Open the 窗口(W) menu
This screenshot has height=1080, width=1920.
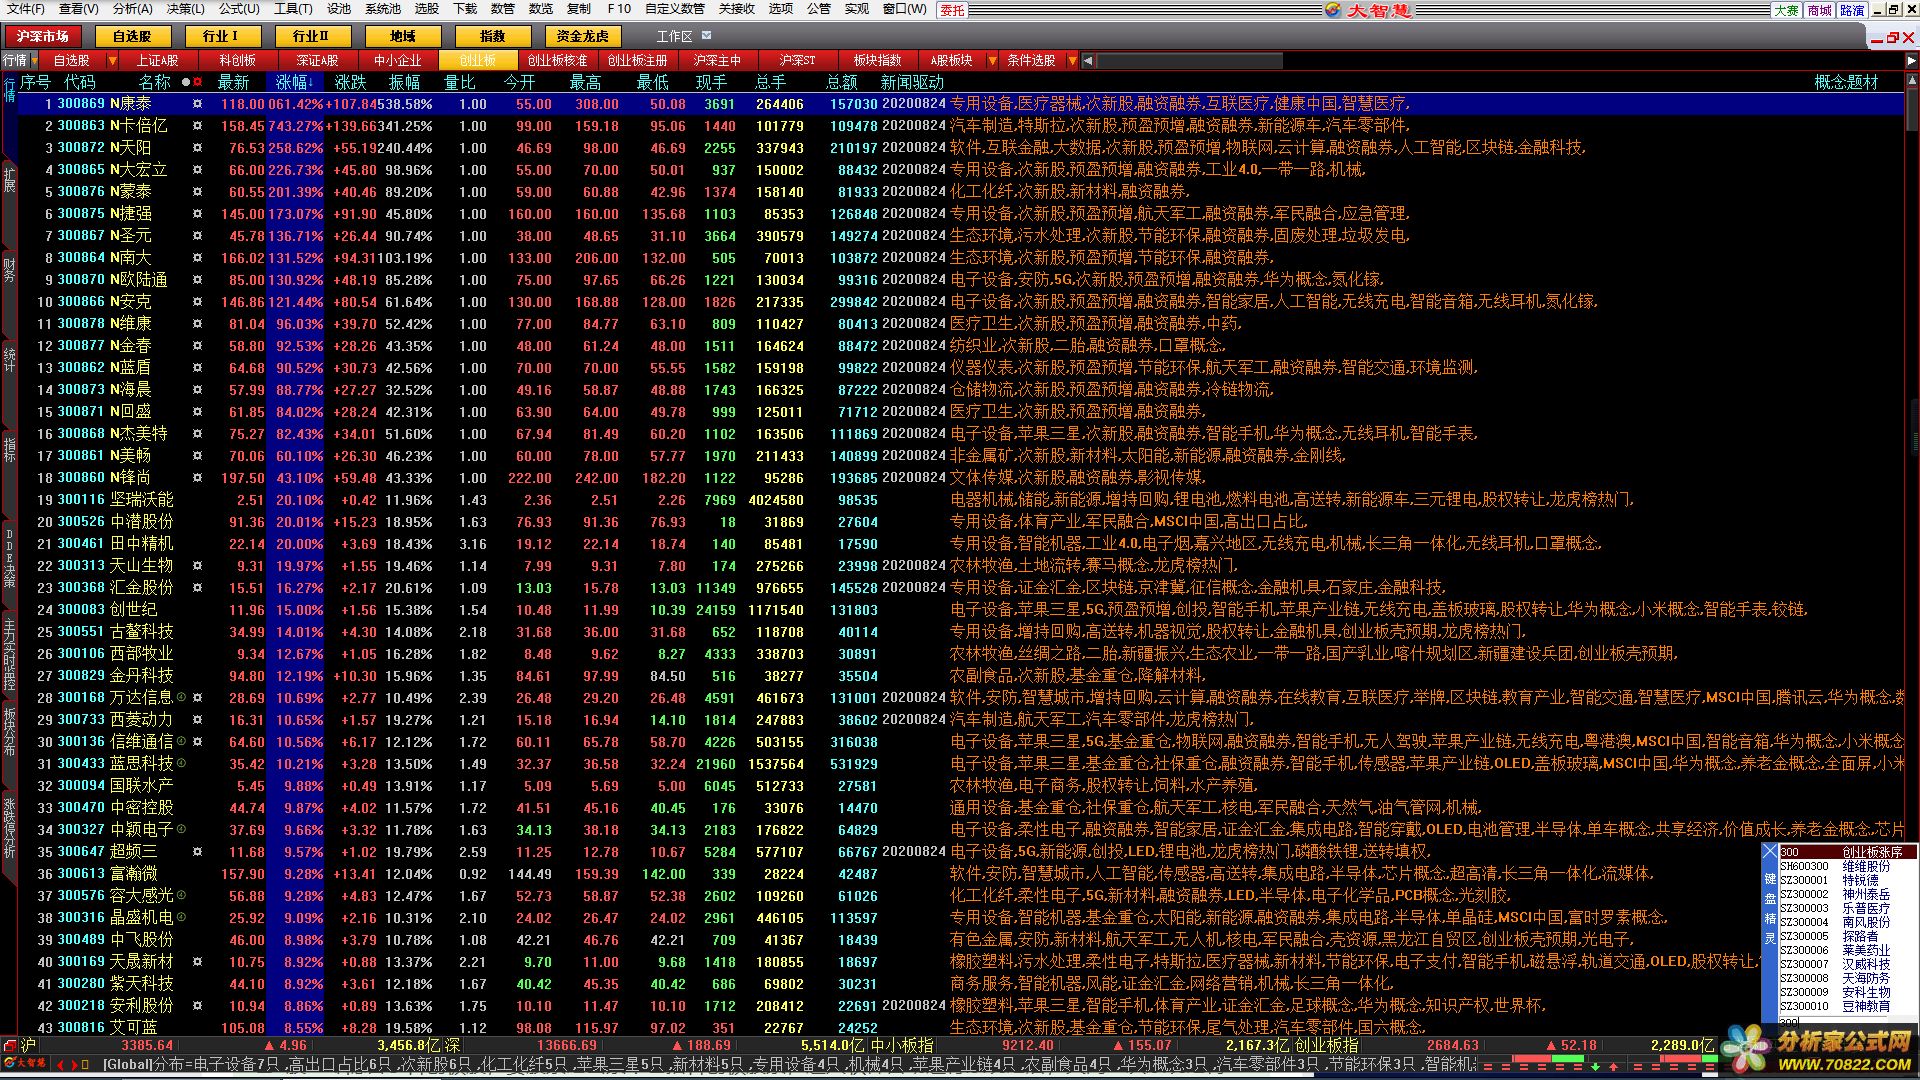click(905, 9)
